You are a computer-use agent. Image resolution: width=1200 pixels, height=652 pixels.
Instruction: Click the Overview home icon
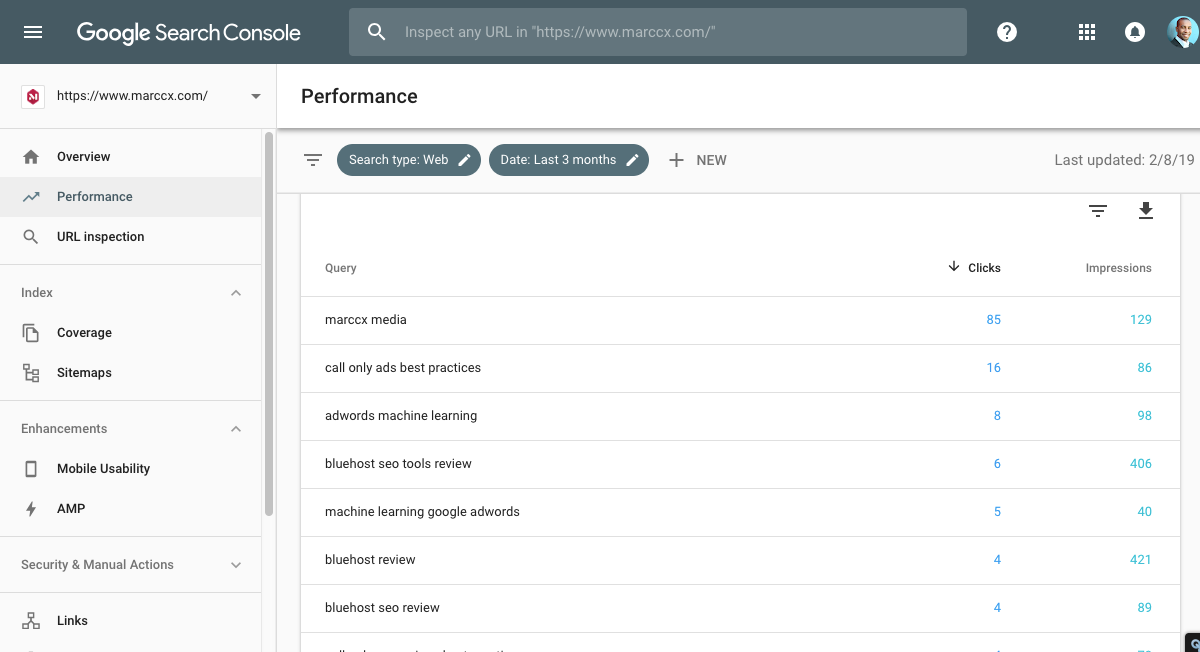(31, 157)
